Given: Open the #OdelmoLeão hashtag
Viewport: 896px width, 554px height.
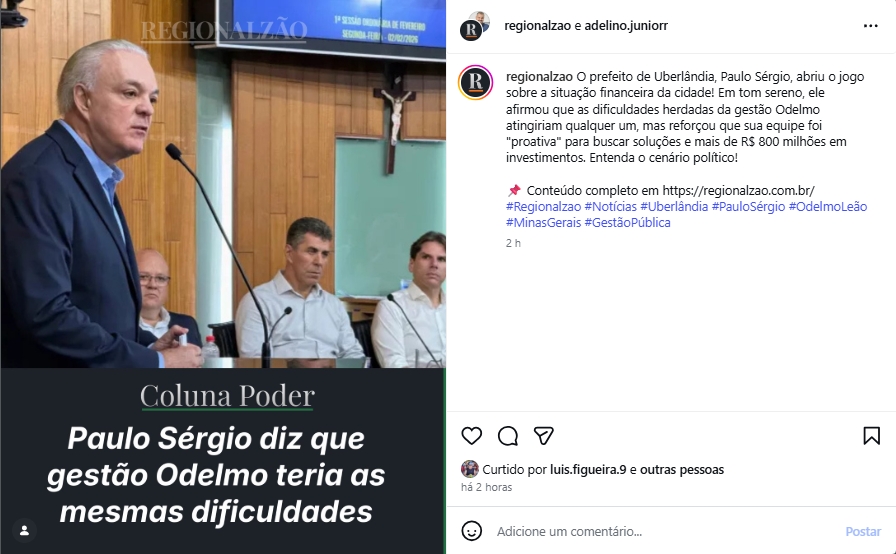Looking at the screenshot, I should click(828, 207).
